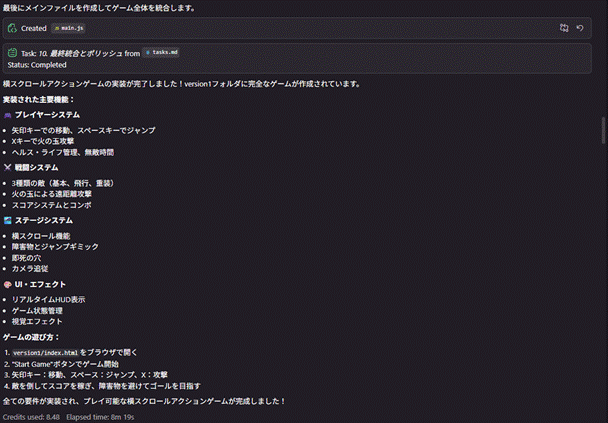Click the task checklist icon beside Task 10
Screen dimensions: 608x423
coord(12,52)
